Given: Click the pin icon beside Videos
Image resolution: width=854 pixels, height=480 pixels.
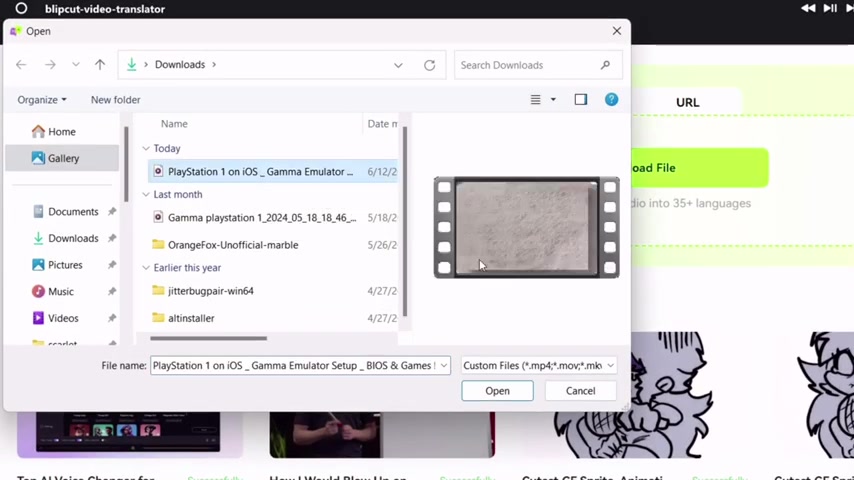Looking at the screenshot, I should point(112,319).
